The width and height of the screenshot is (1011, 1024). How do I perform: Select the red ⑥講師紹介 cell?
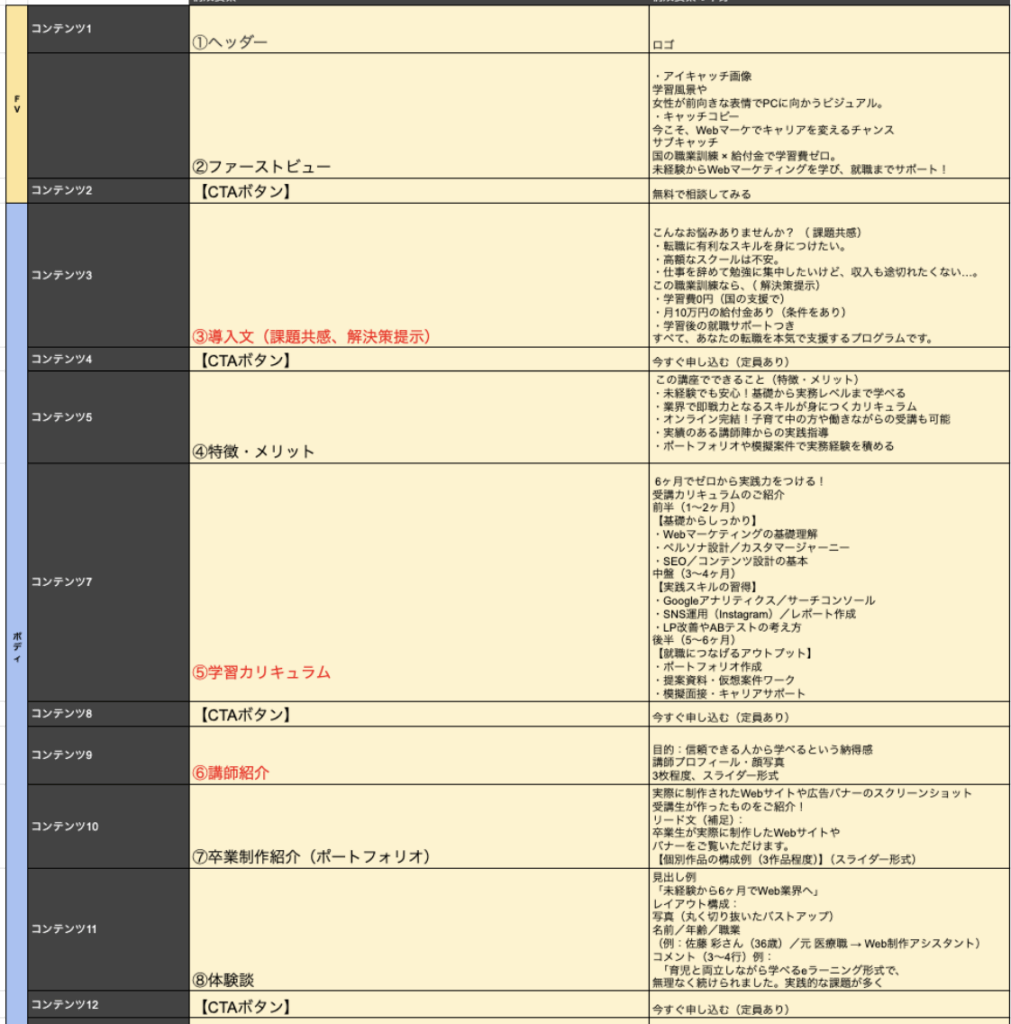[418, 756]
